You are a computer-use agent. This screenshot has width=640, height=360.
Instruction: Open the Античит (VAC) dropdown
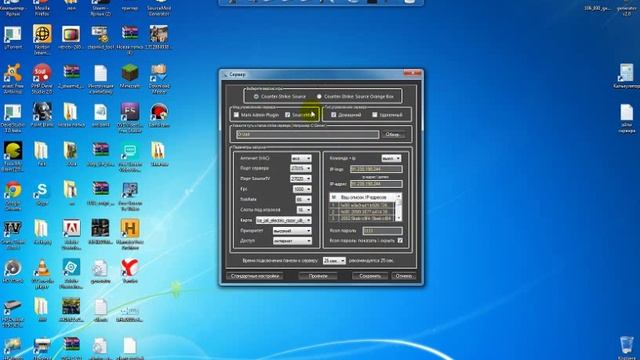(301, 158)
